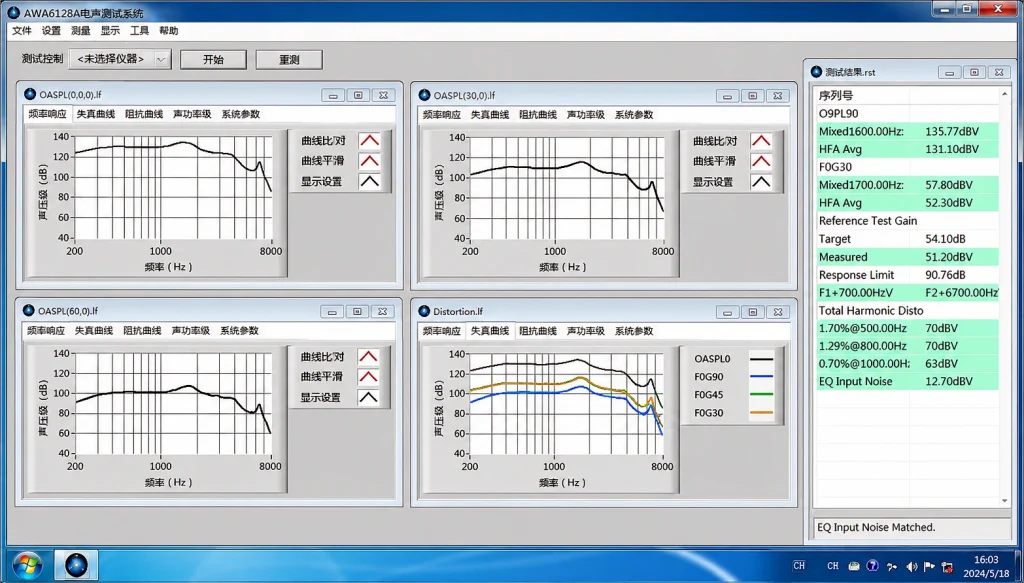Screen dimensions: 1024x583
Task: Select the Mixed1700.00Hz: result row
Action: click(x=908, y=185)
